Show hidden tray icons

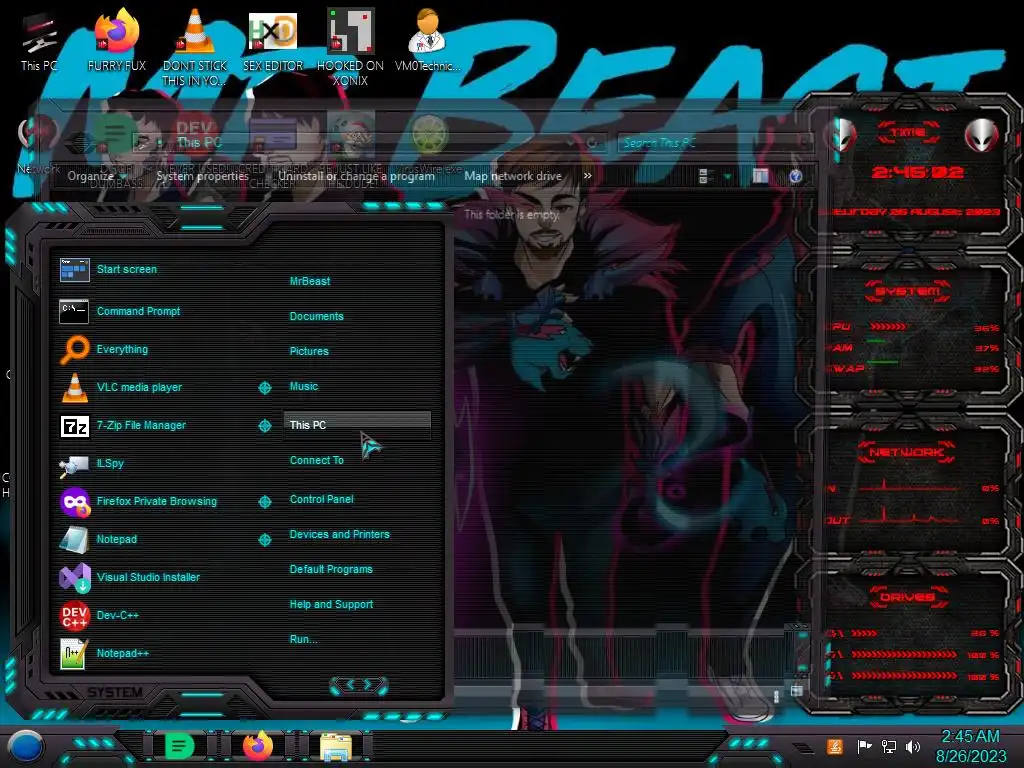tap(803, 747)
